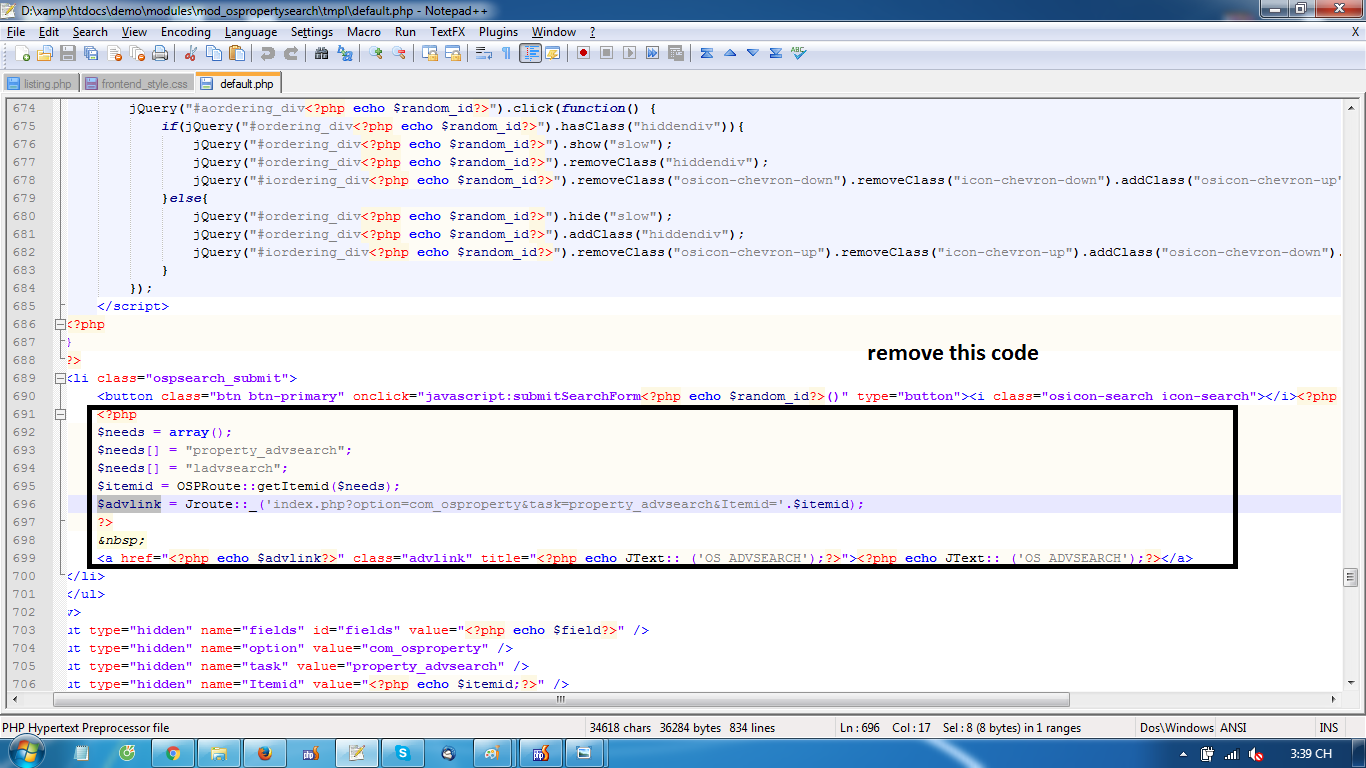This screenshot has height=768, width=1366.
Task: Open the TextFX menu
Action: tap(447, 32)
